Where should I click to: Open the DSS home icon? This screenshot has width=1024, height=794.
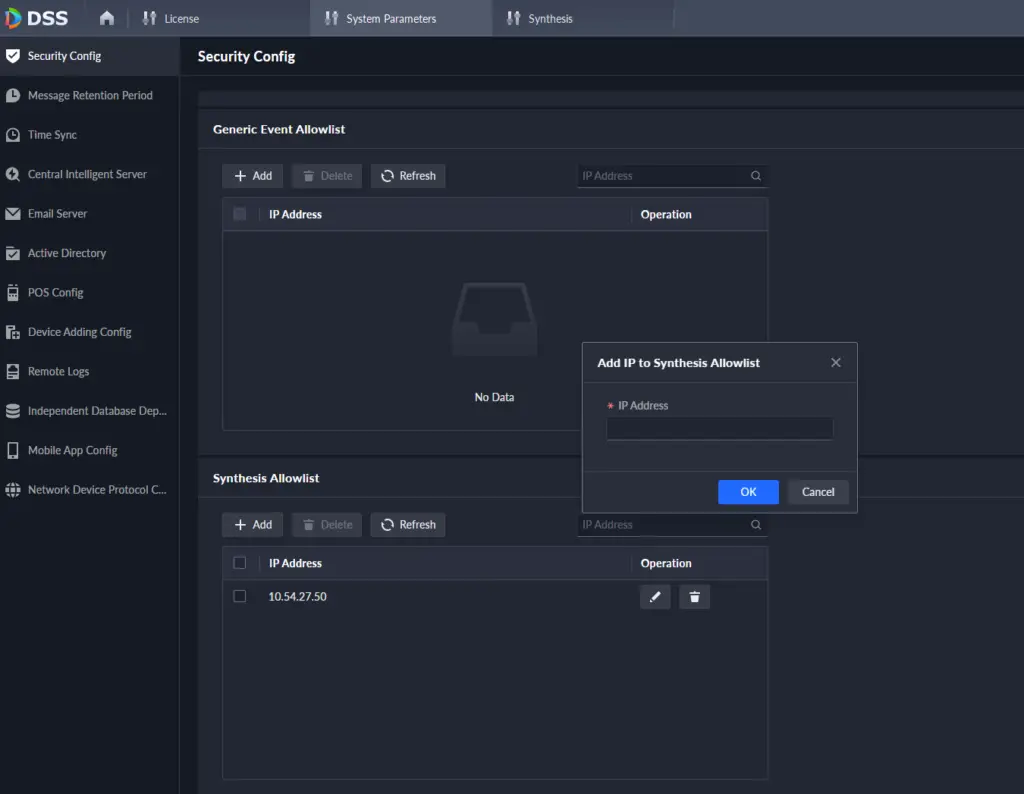(106, 17)
